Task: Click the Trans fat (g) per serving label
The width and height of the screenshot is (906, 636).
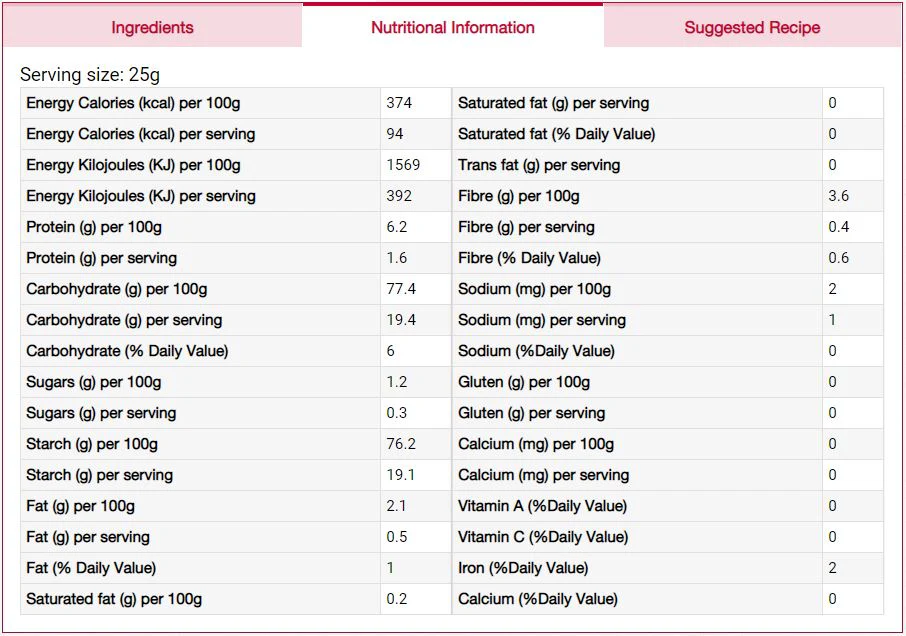Action: [x=539, y=165]
